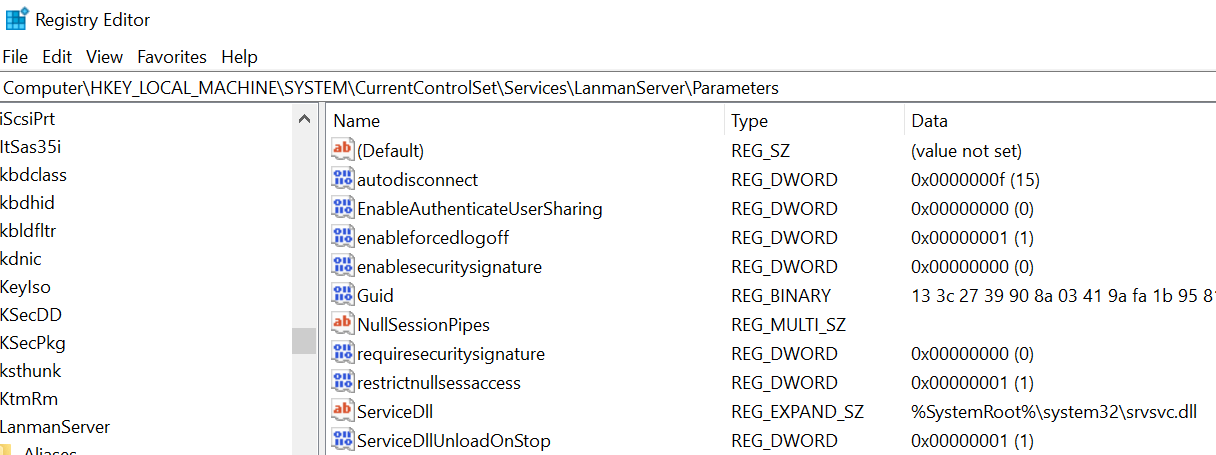Viewport: 1216px width, 455px height.
Task: Open the File menu
Action: tap(16, 57)
